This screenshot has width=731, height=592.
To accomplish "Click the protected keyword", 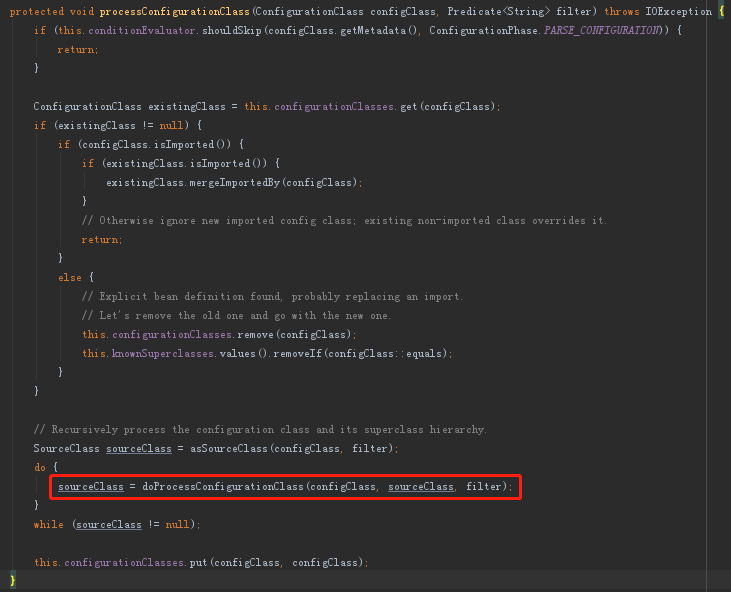I will [36, 11].
